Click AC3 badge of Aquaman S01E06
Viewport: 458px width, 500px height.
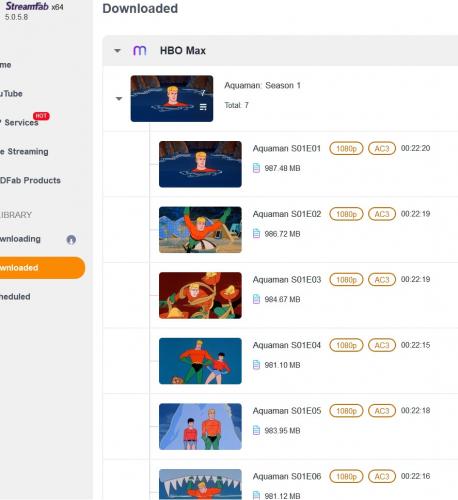pos(382,477)
